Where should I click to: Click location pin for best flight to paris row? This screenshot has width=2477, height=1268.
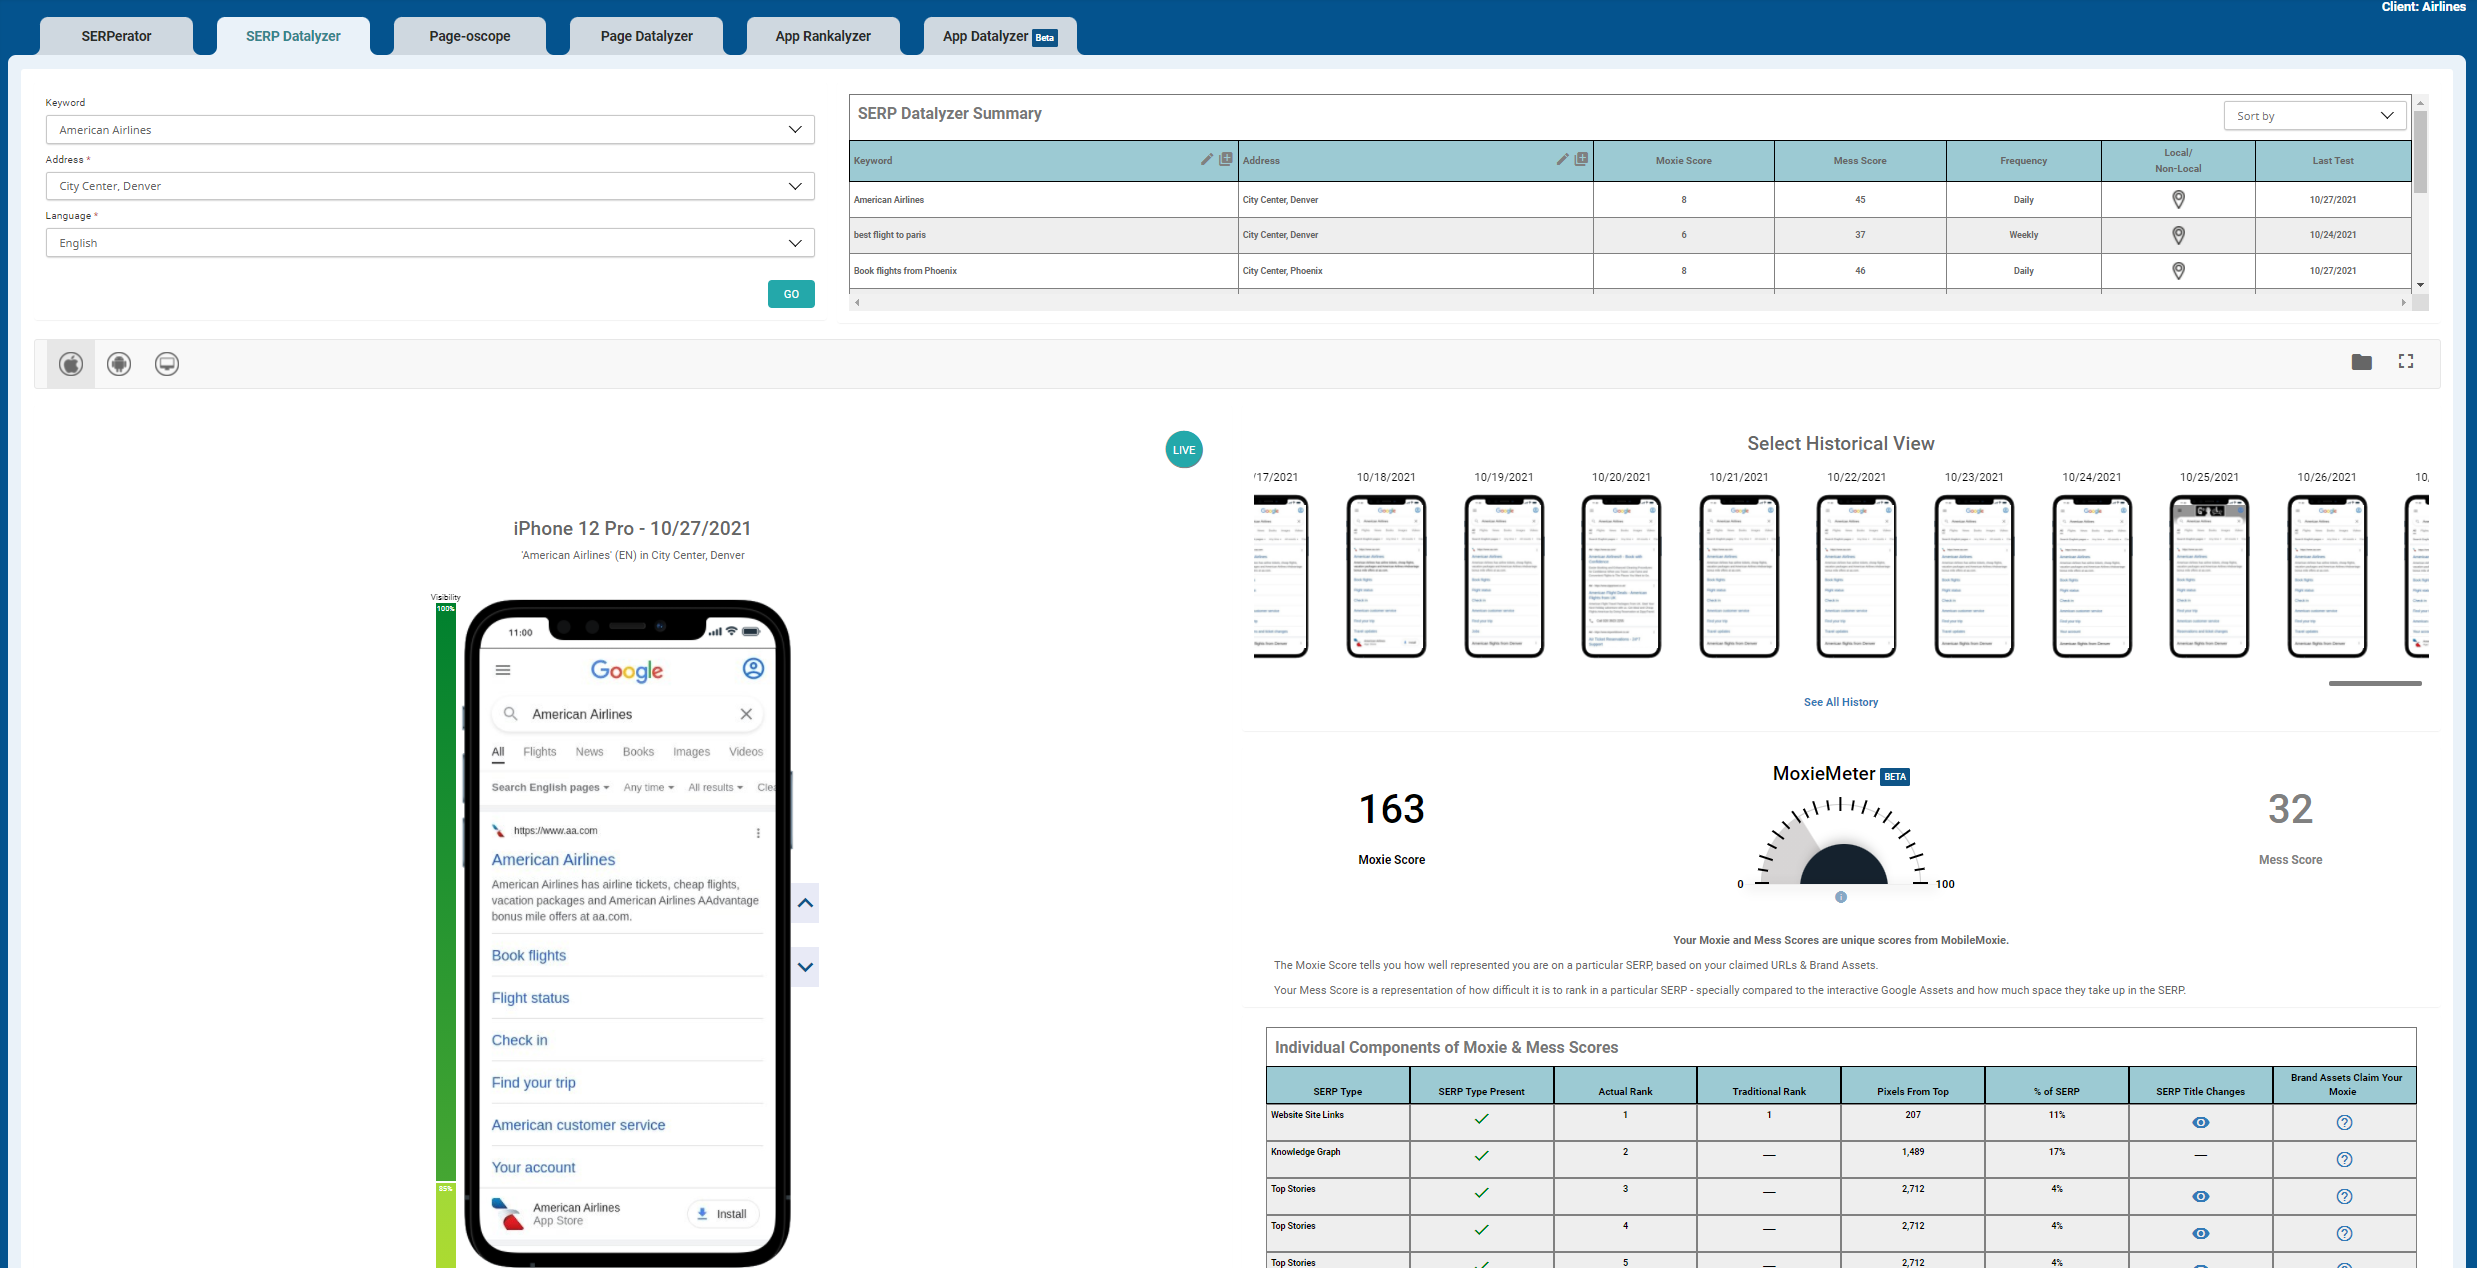2178,235
